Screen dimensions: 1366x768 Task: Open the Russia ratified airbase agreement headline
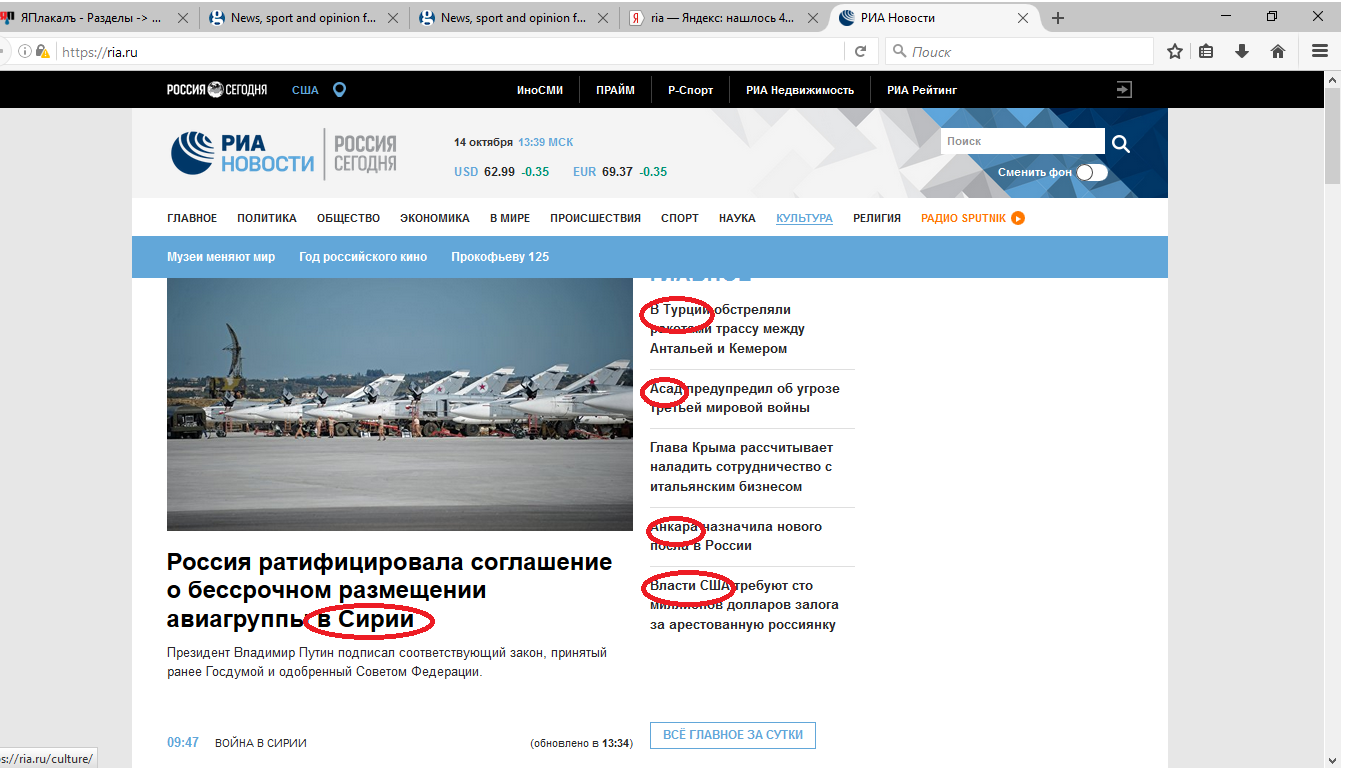[389, 591]
